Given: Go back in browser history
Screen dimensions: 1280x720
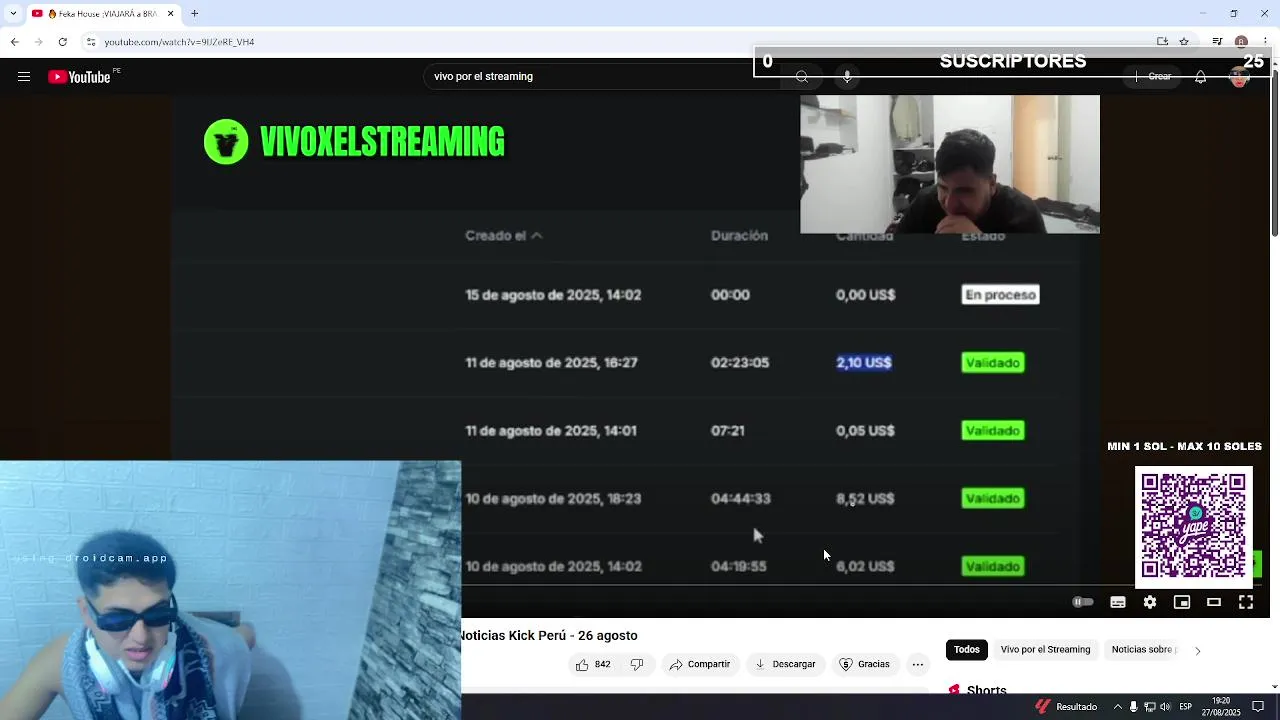Looking at the screenshot, I should tap(14, 42).
